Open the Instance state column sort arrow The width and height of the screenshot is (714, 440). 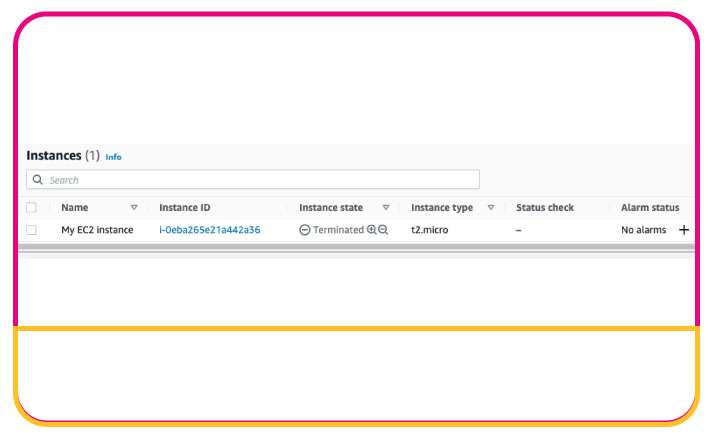(x=386, y=208)
